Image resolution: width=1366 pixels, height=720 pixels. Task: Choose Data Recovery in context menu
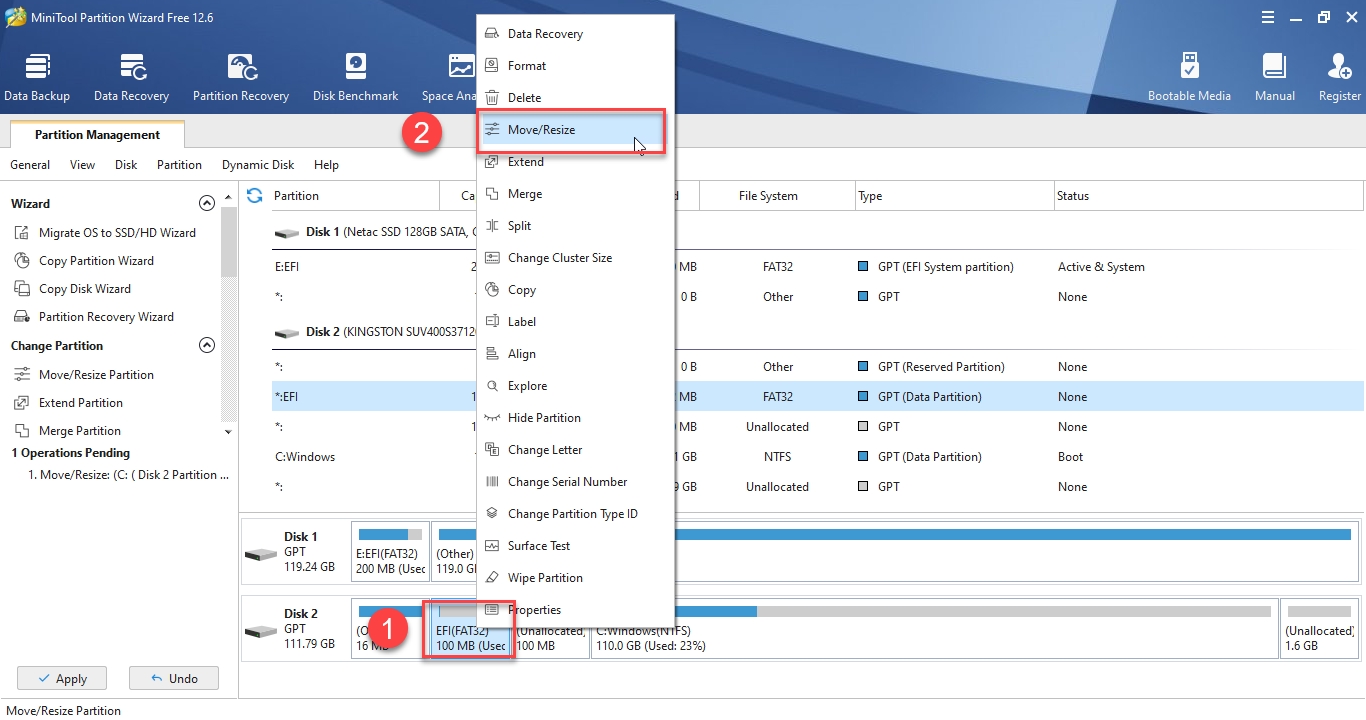point(575,34)
